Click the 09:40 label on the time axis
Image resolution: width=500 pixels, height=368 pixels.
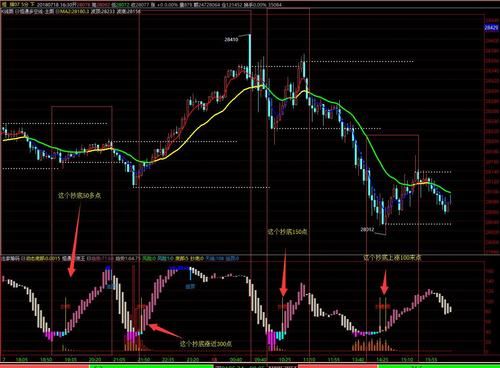pyautogui.click(x=261, y=360)
